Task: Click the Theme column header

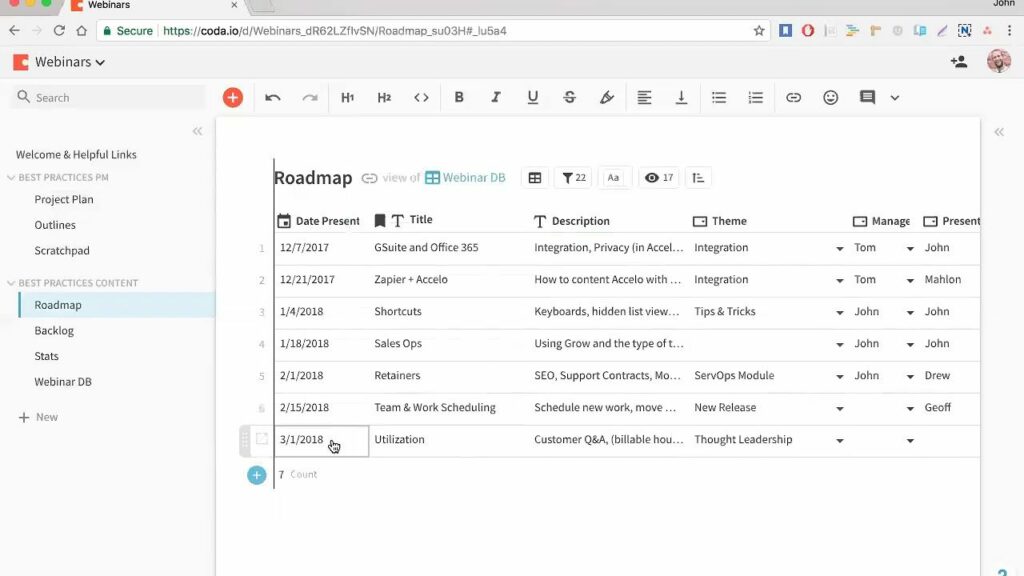Action: [720, 221]
